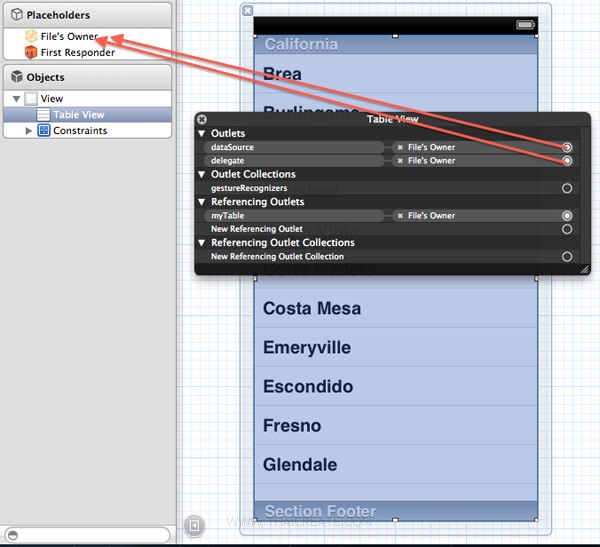
Task: Click the Objects header cube icon
Action: coord(17,77)
